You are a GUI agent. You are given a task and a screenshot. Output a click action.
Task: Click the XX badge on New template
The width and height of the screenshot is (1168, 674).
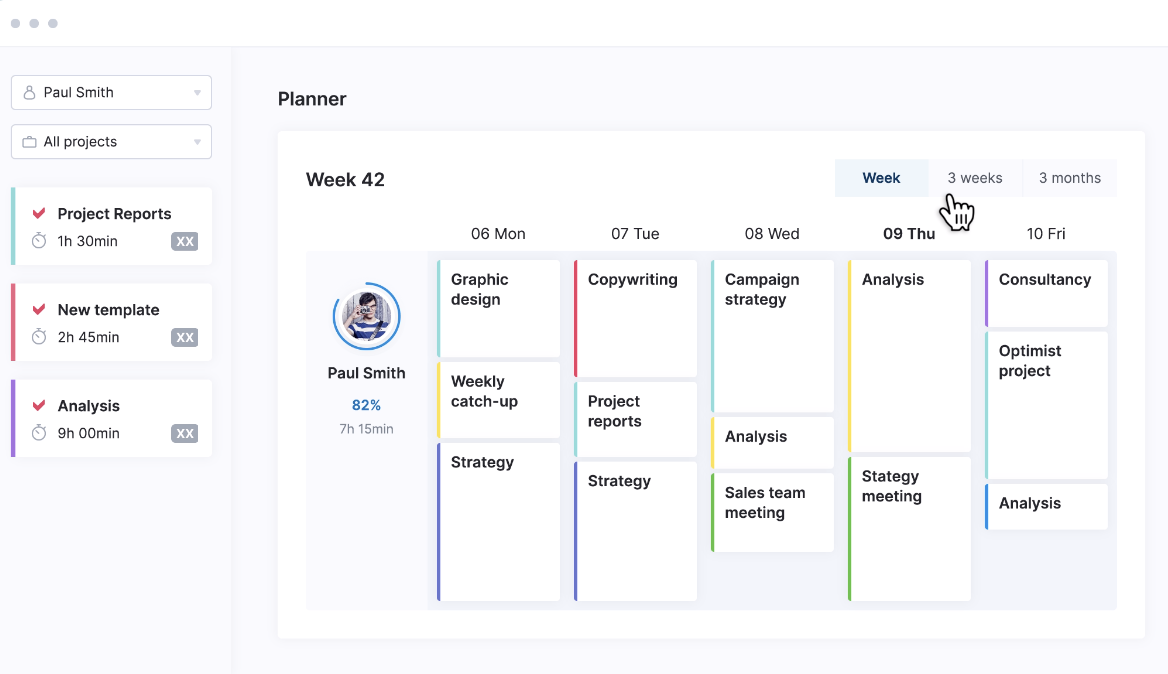tap(184, 337)
